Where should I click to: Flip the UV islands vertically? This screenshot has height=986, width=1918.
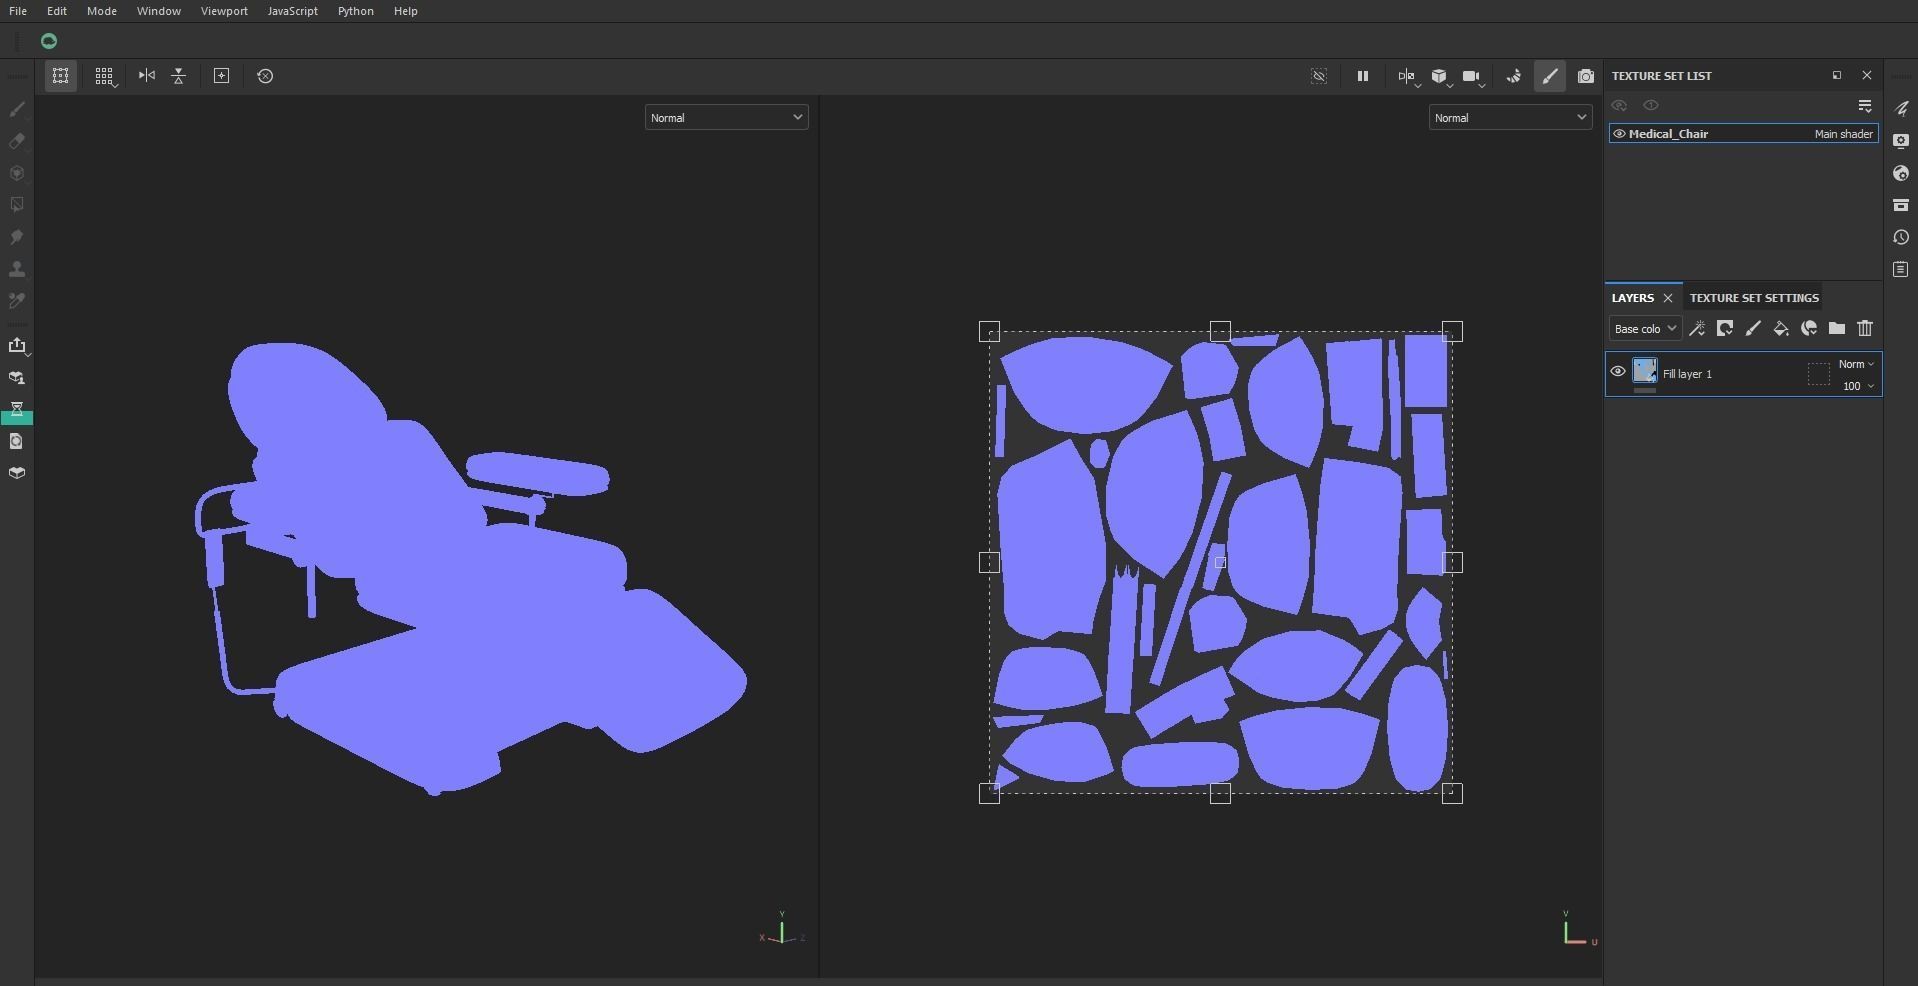179,76
